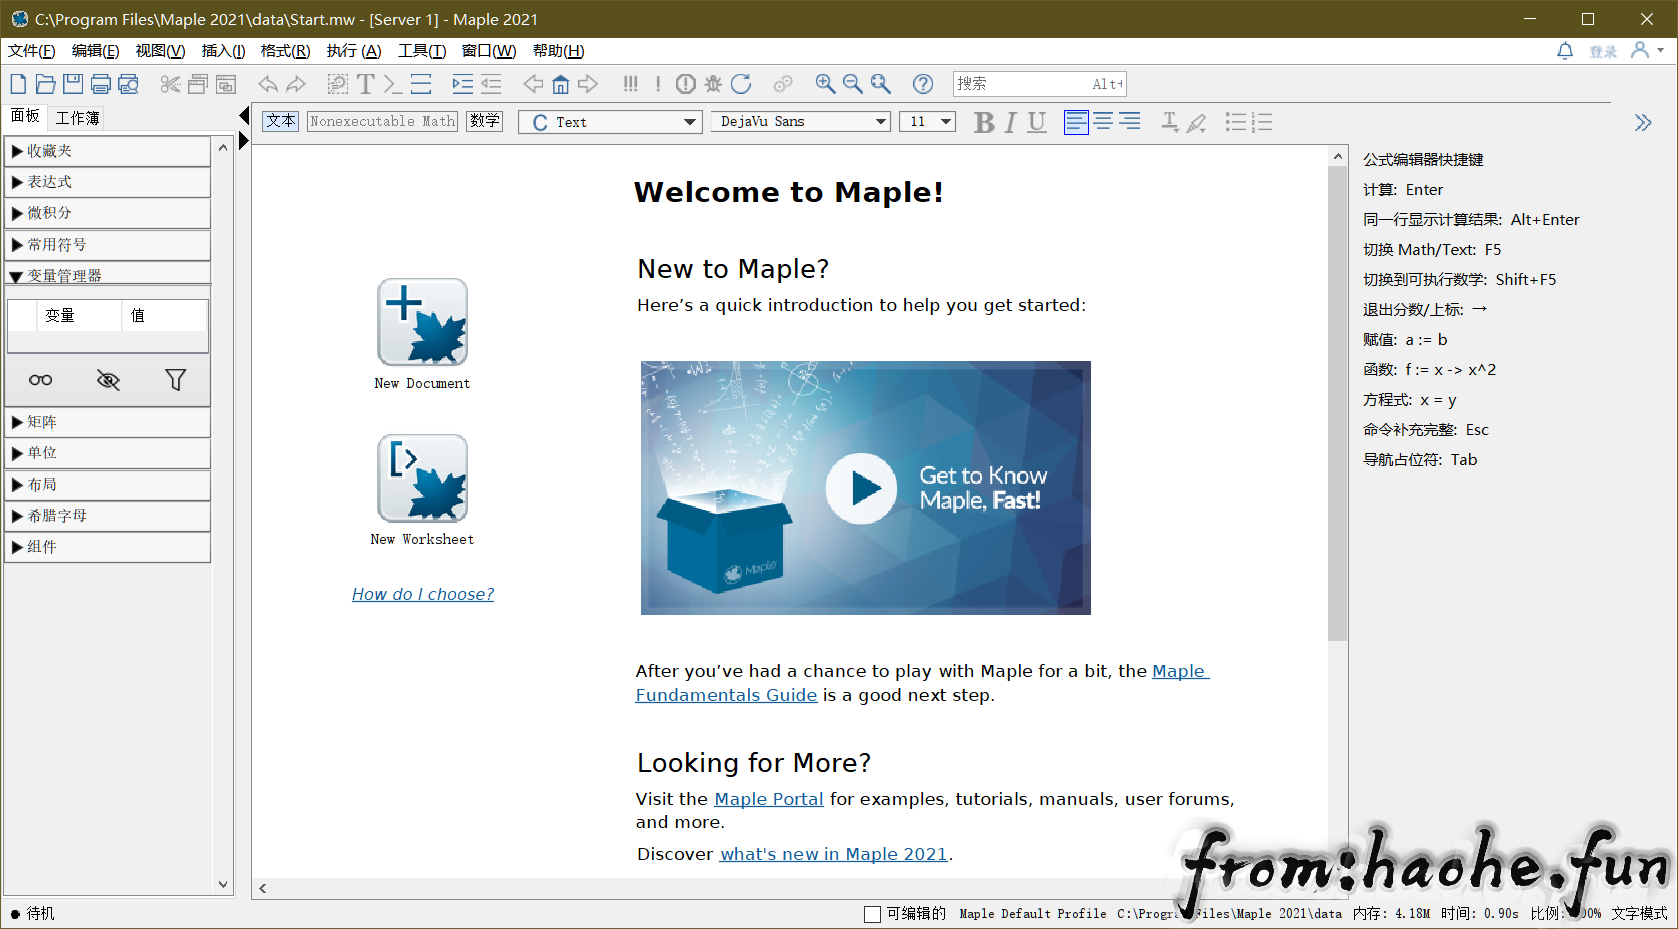Collapse the 变量管理器 palette

pyautogui.click(x=107, y=275)
